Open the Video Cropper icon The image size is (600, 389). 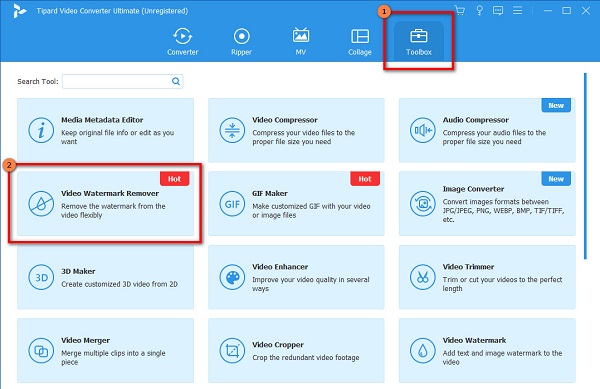pyautogui.click(x=232, y=350)
